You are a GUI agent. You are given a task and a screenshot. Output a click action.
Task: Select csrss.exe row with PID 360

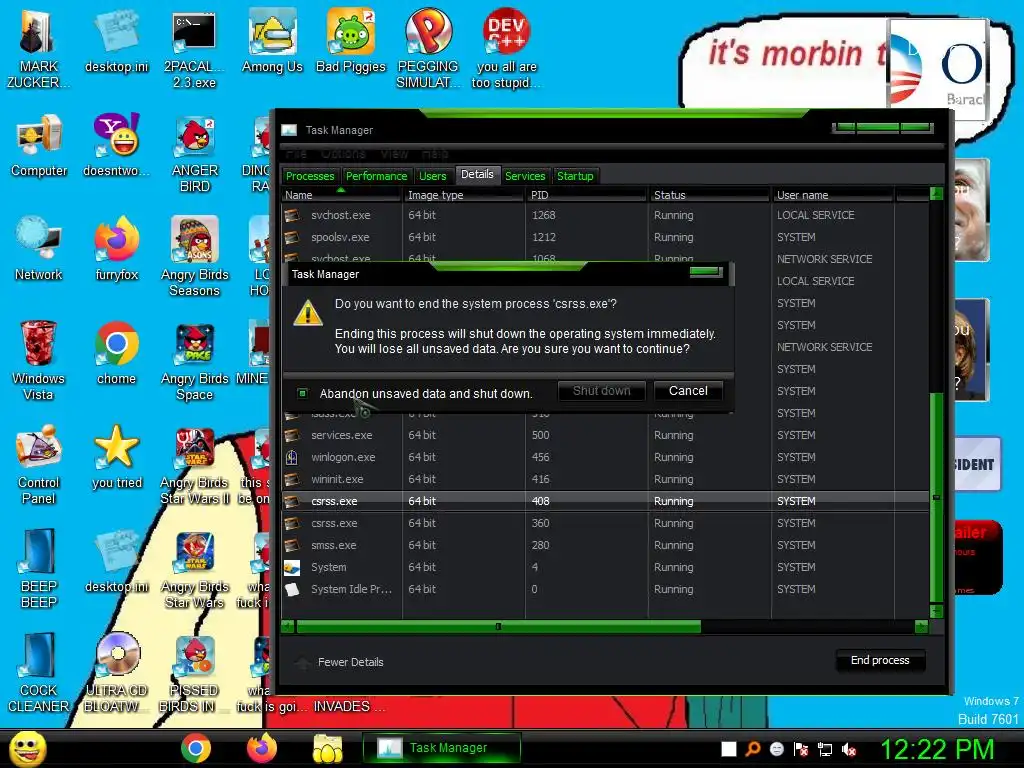coord(605,523)
